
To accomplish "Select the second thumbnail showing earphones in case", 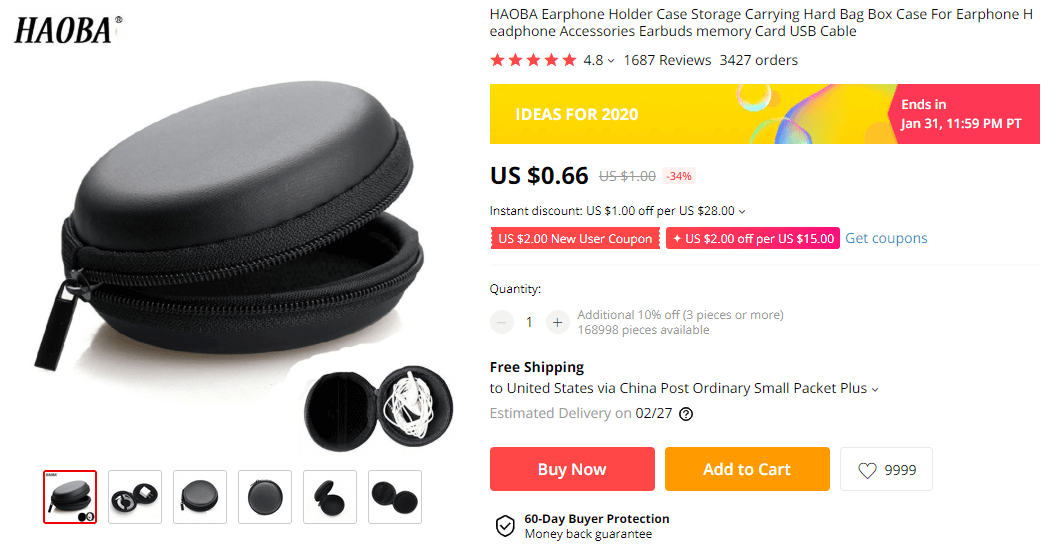I will (135, 497).
